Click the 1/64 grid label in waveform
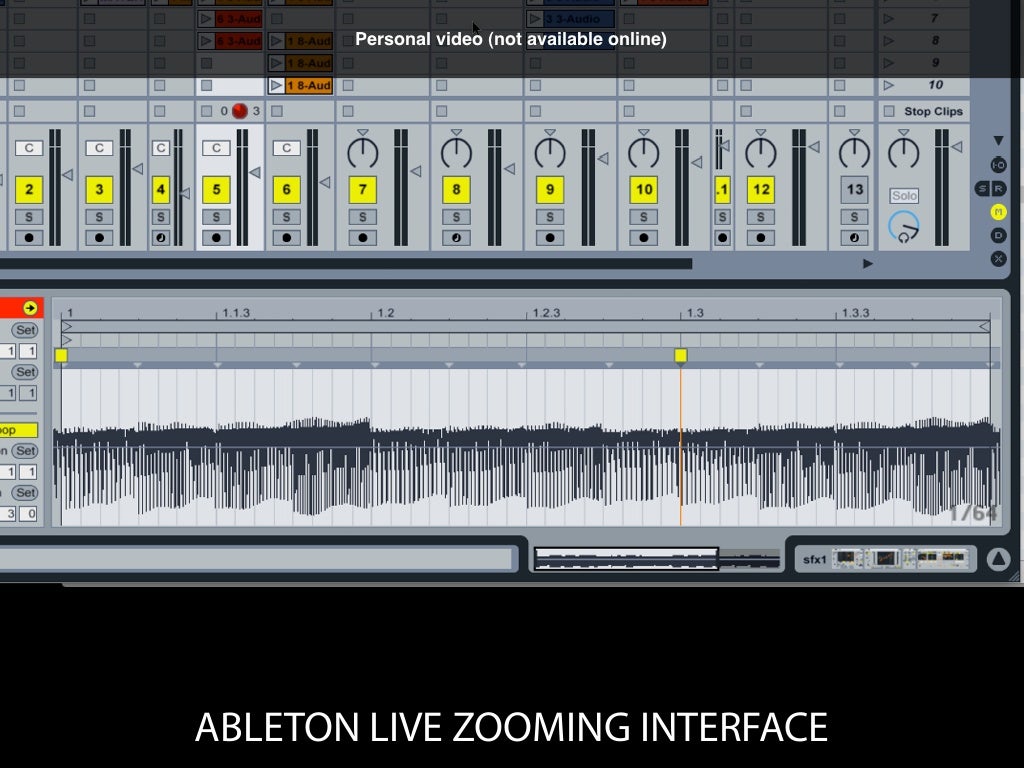The image size is (1024, 768). coord(974,513)
